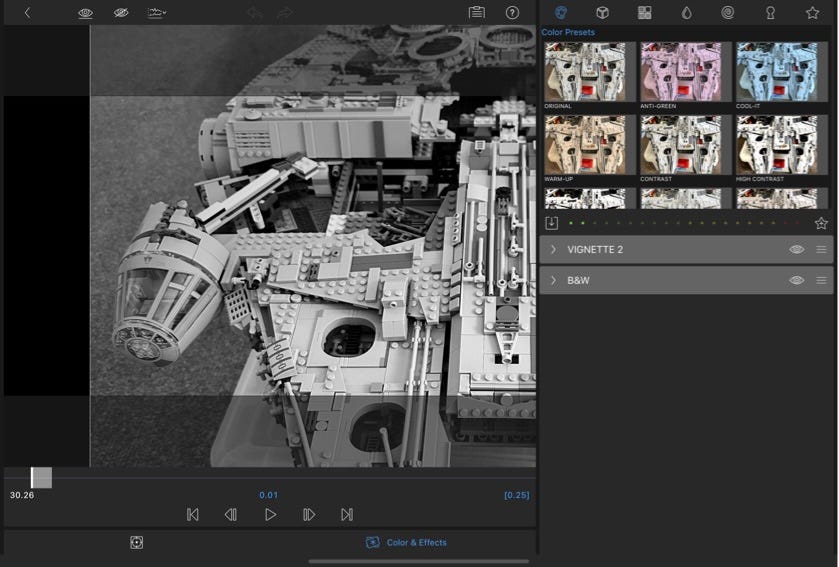Open the Color & Effects button
Viewport: 839px width, 567px height.
click(x=406, y=542)
